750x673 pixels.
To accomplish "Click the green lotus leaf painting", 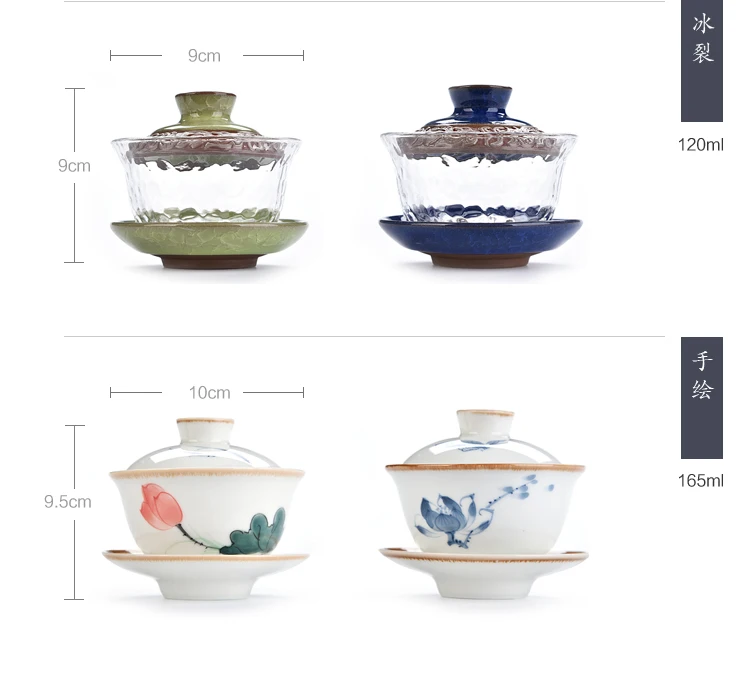I will pyautogui.click(x=254, y=532).
